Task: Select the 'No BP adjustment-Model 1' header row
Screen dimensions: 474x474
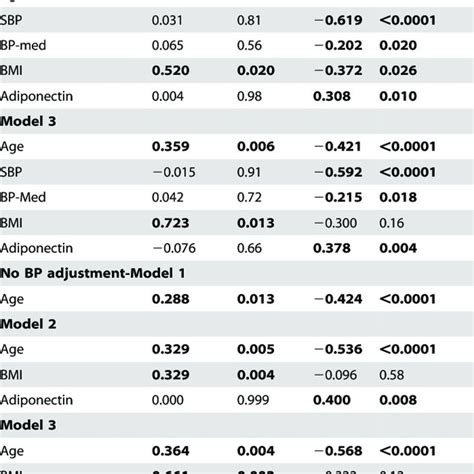Action: 237,273
